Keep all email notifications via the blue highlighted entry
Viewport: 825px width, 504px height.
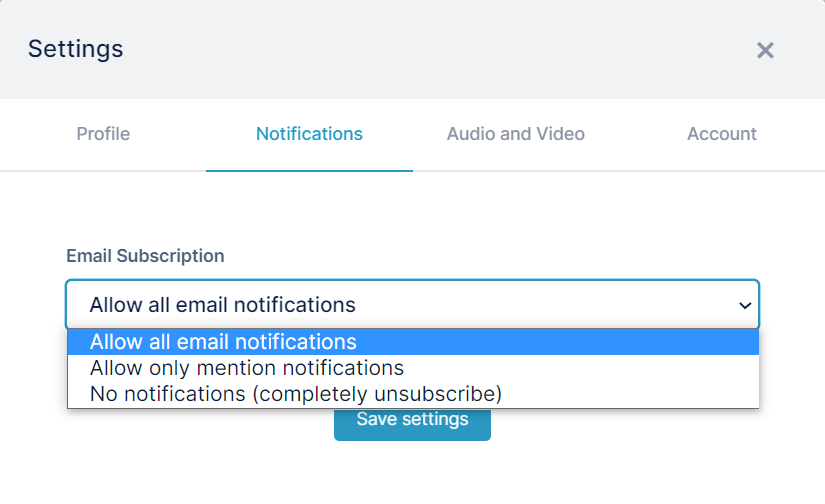click(413, 342)
